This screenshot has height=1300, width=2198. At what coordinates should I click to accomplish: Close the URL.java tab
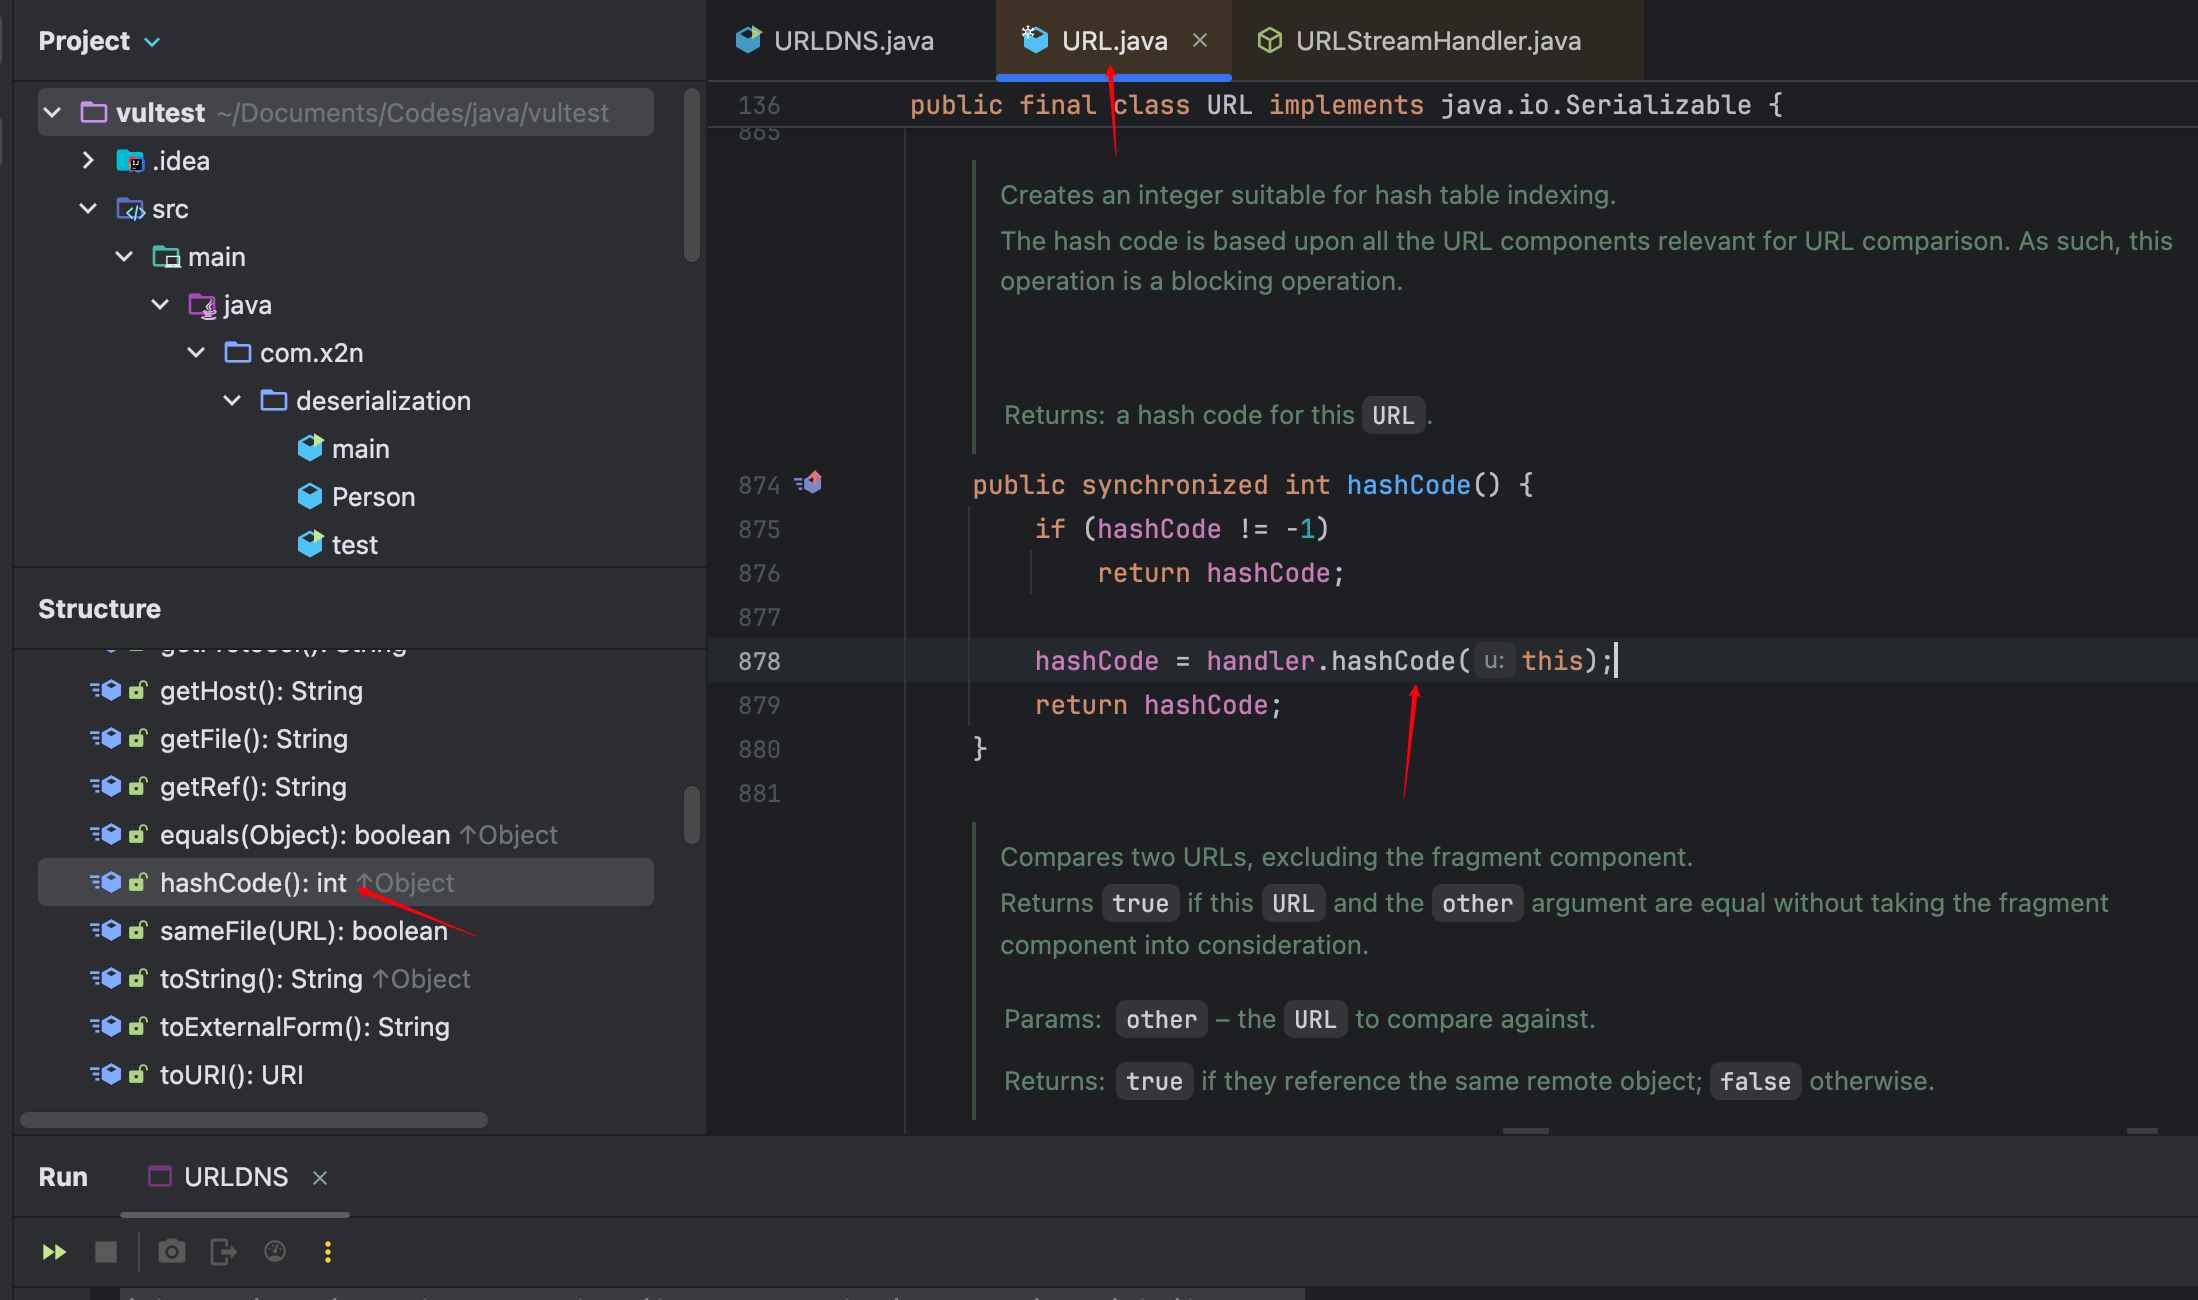(1200, 40)
